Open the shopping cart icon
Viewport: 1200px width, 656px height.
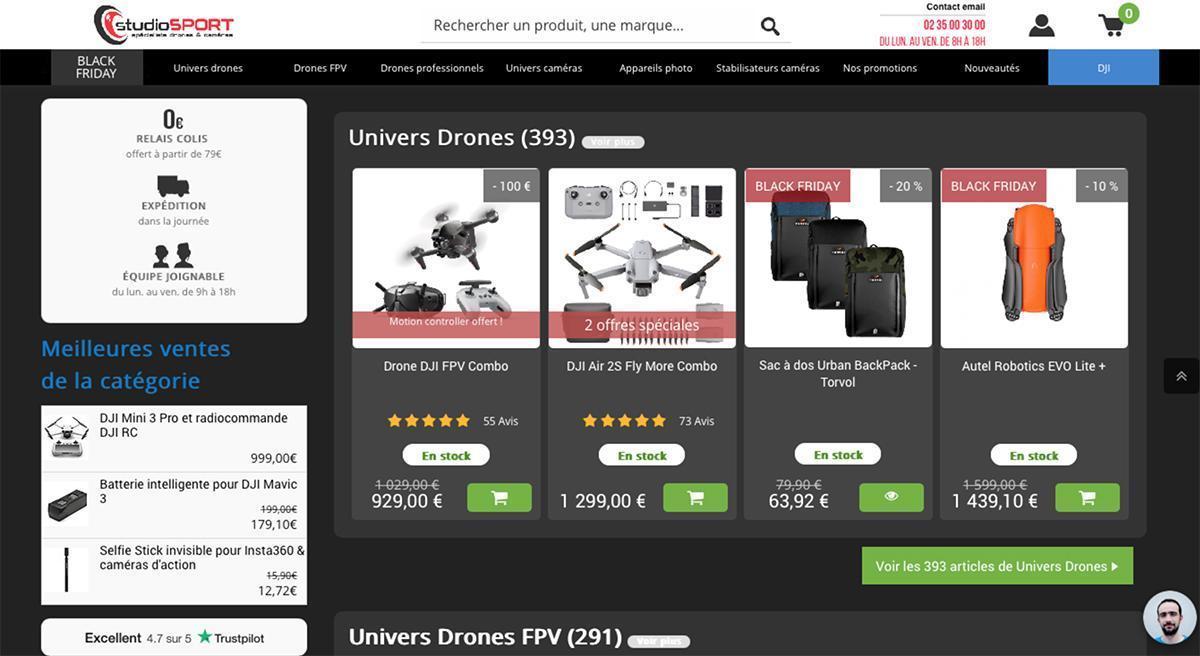(1112, 25)
